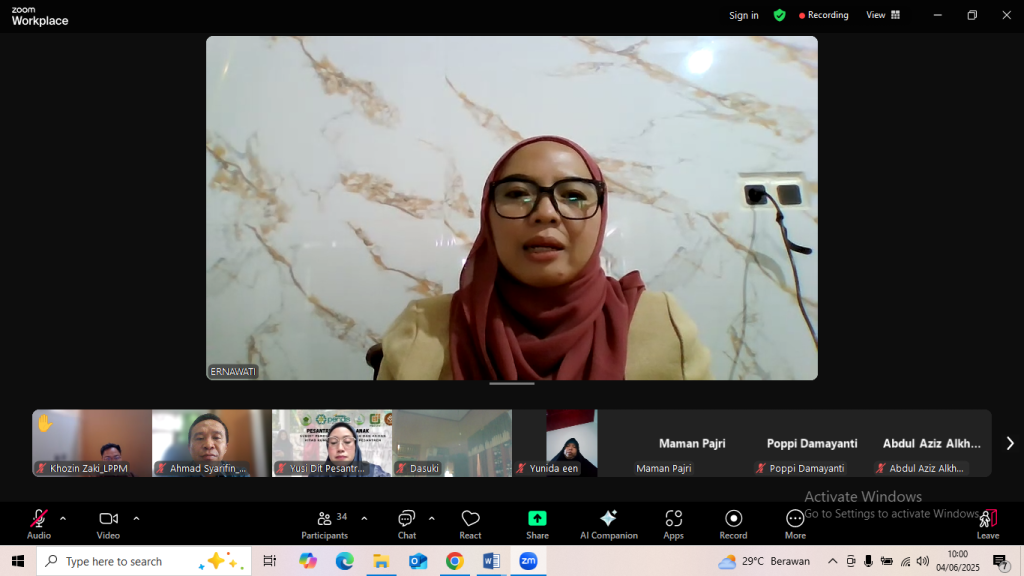
Task: Open Google Chrome from taskbar
Action: click(455, 561)
